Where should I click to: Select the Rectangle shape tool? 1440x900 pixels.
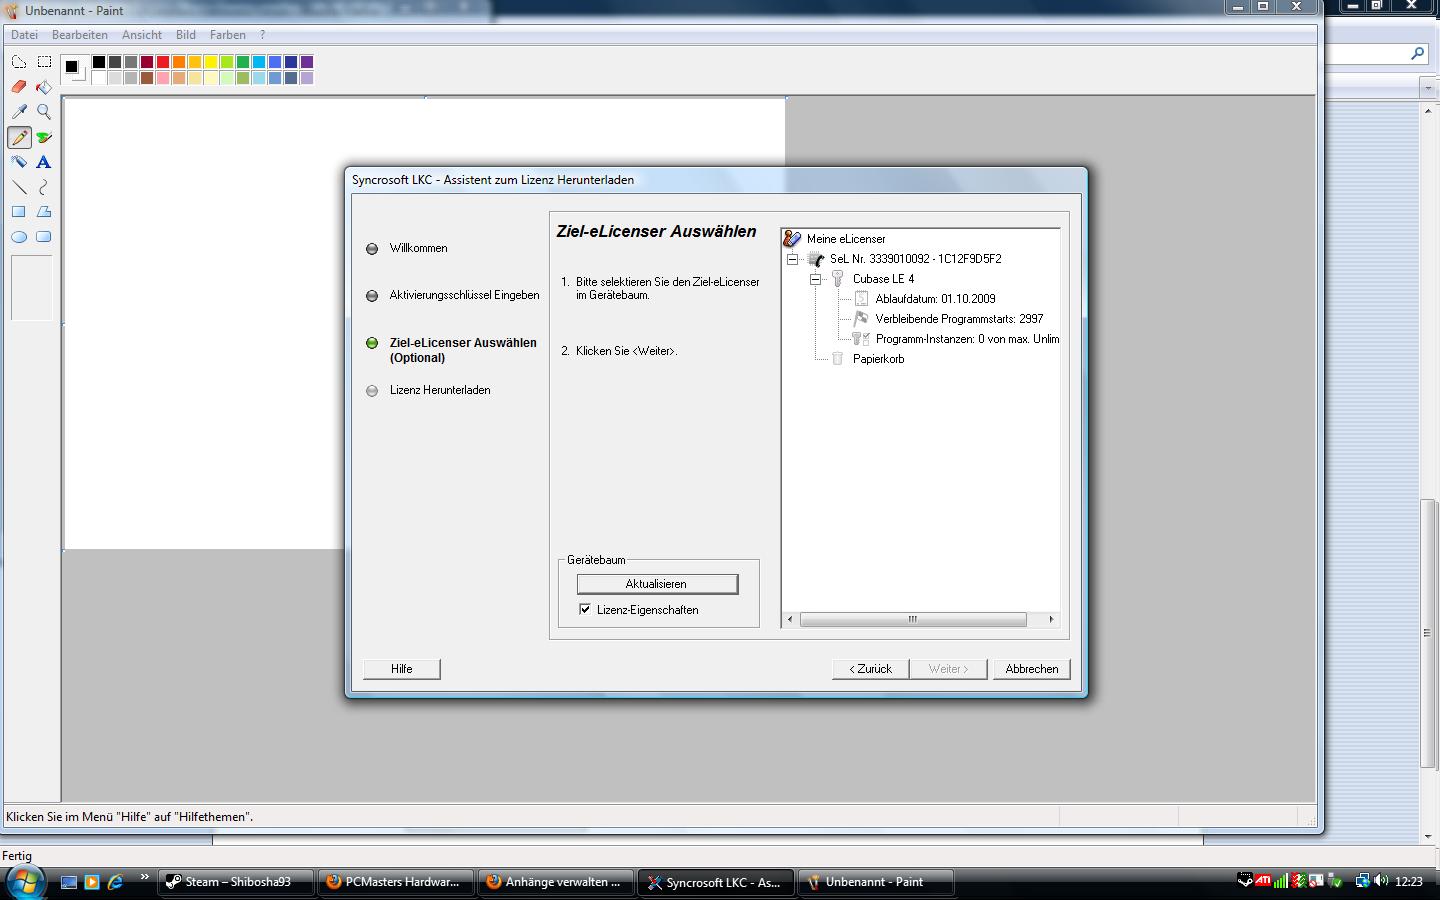(19, 212)
